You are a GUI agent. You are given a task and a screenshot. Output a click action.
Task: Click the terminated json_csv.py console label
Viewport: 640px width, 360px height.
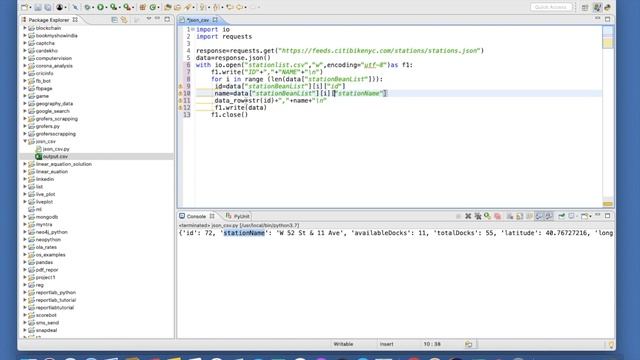pyautogui.click(x=239, y=225)
